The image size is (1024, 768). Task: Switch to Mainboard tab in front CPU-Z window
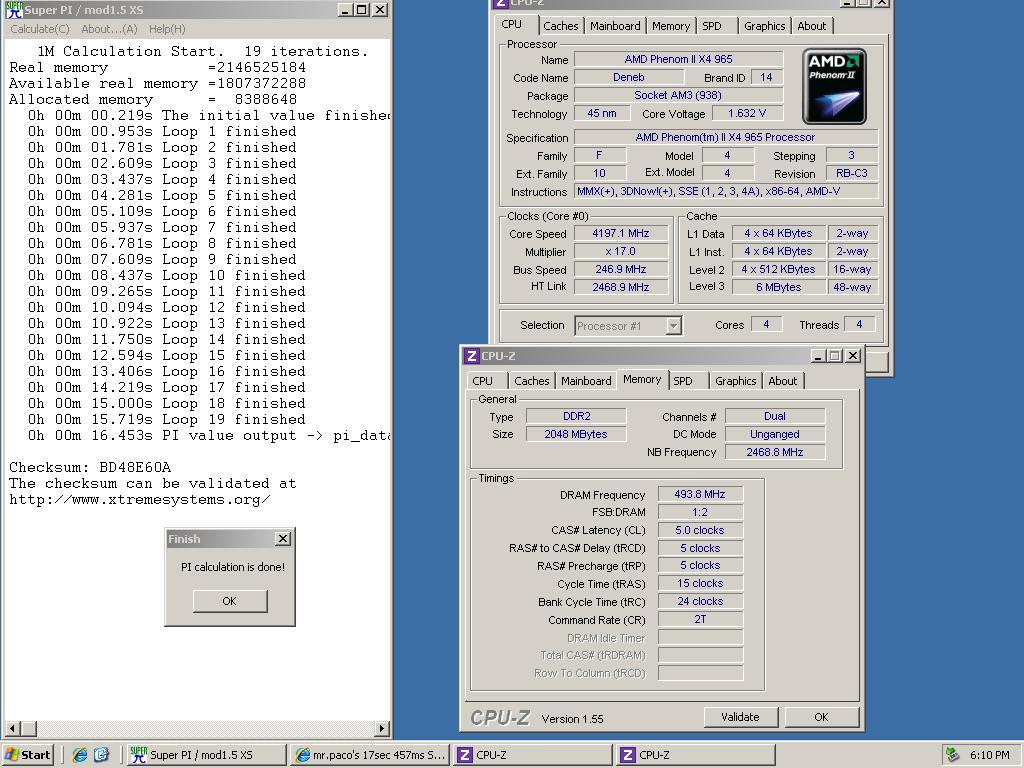[586, 381]
